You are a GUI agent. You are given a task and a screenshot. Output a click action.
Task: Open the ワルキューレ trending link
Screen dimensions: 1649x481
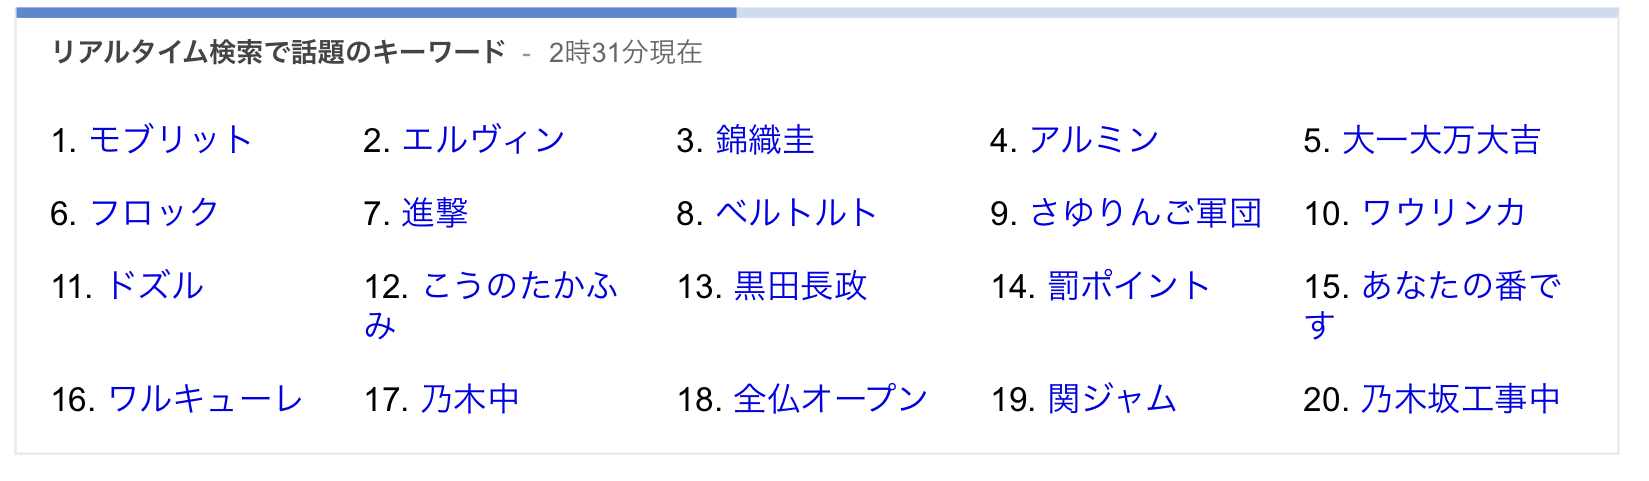point(205,399)
